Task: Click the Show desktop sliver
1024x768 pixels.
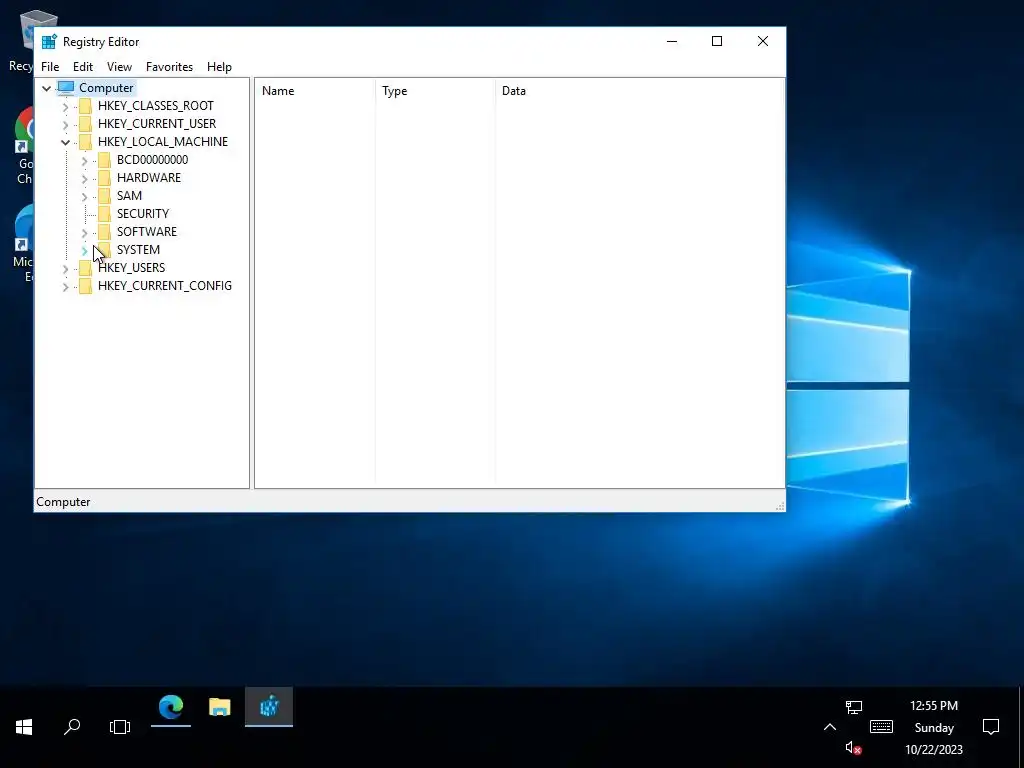Action: (1021, 727)
